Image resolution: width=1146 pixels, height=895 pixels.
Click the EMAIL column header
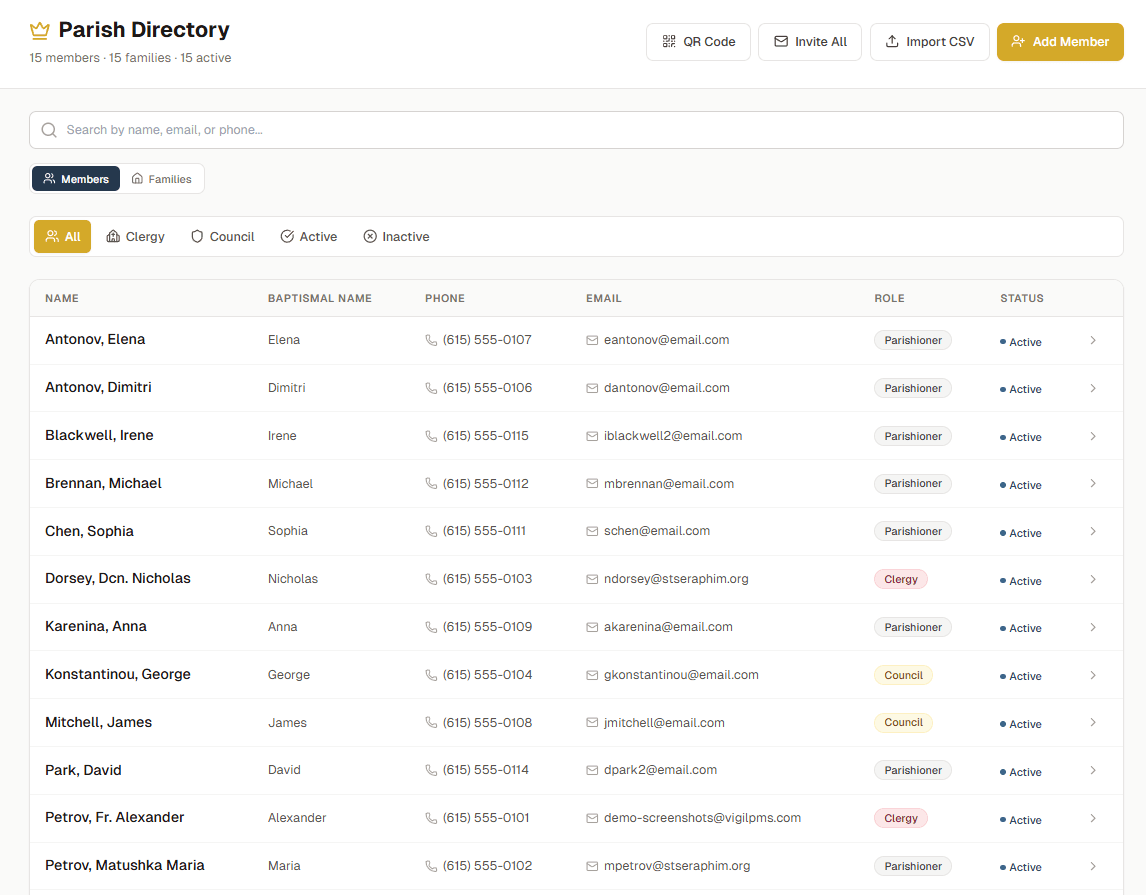[x=604, y=298]
